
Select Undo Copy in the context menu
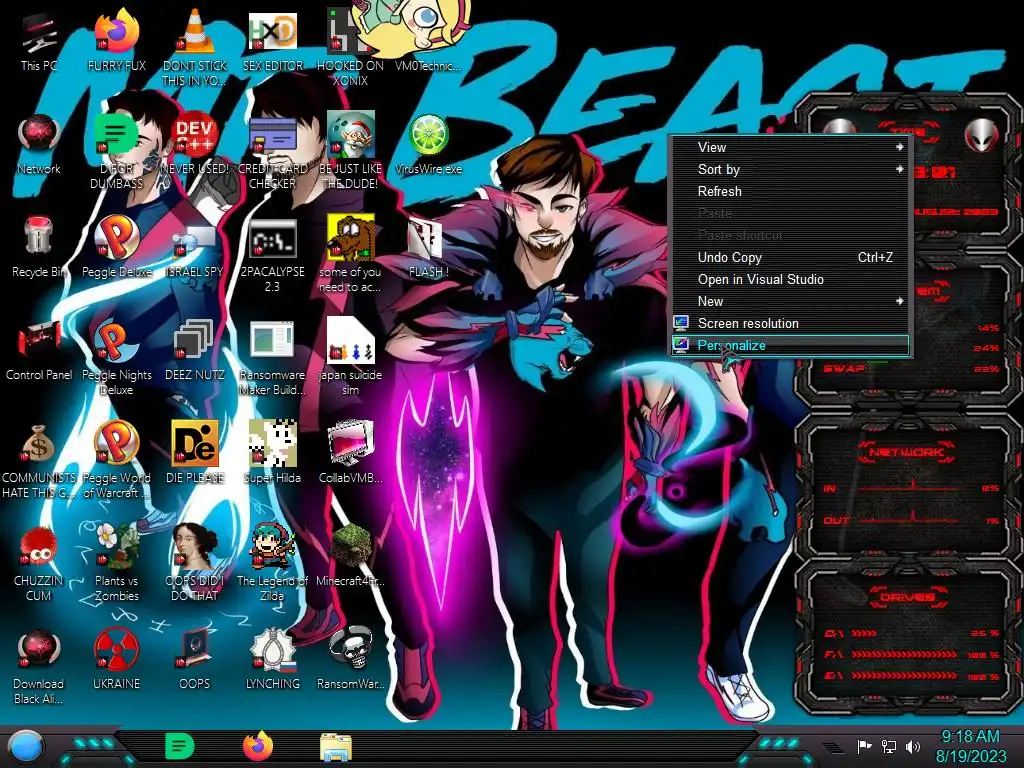coord(790,258)
